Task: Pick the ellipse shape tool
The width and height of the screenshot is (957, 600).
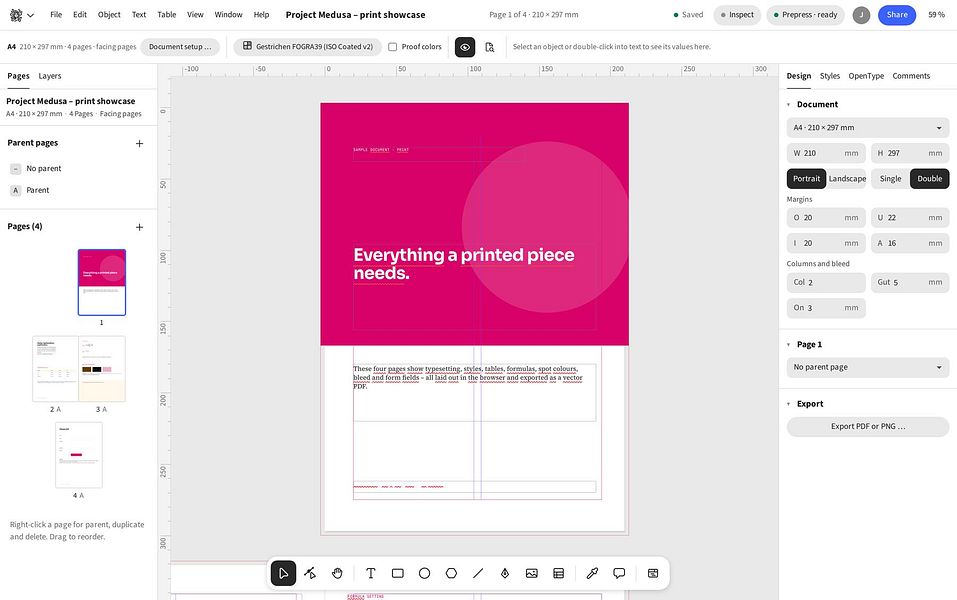Action: coord(424,573)
